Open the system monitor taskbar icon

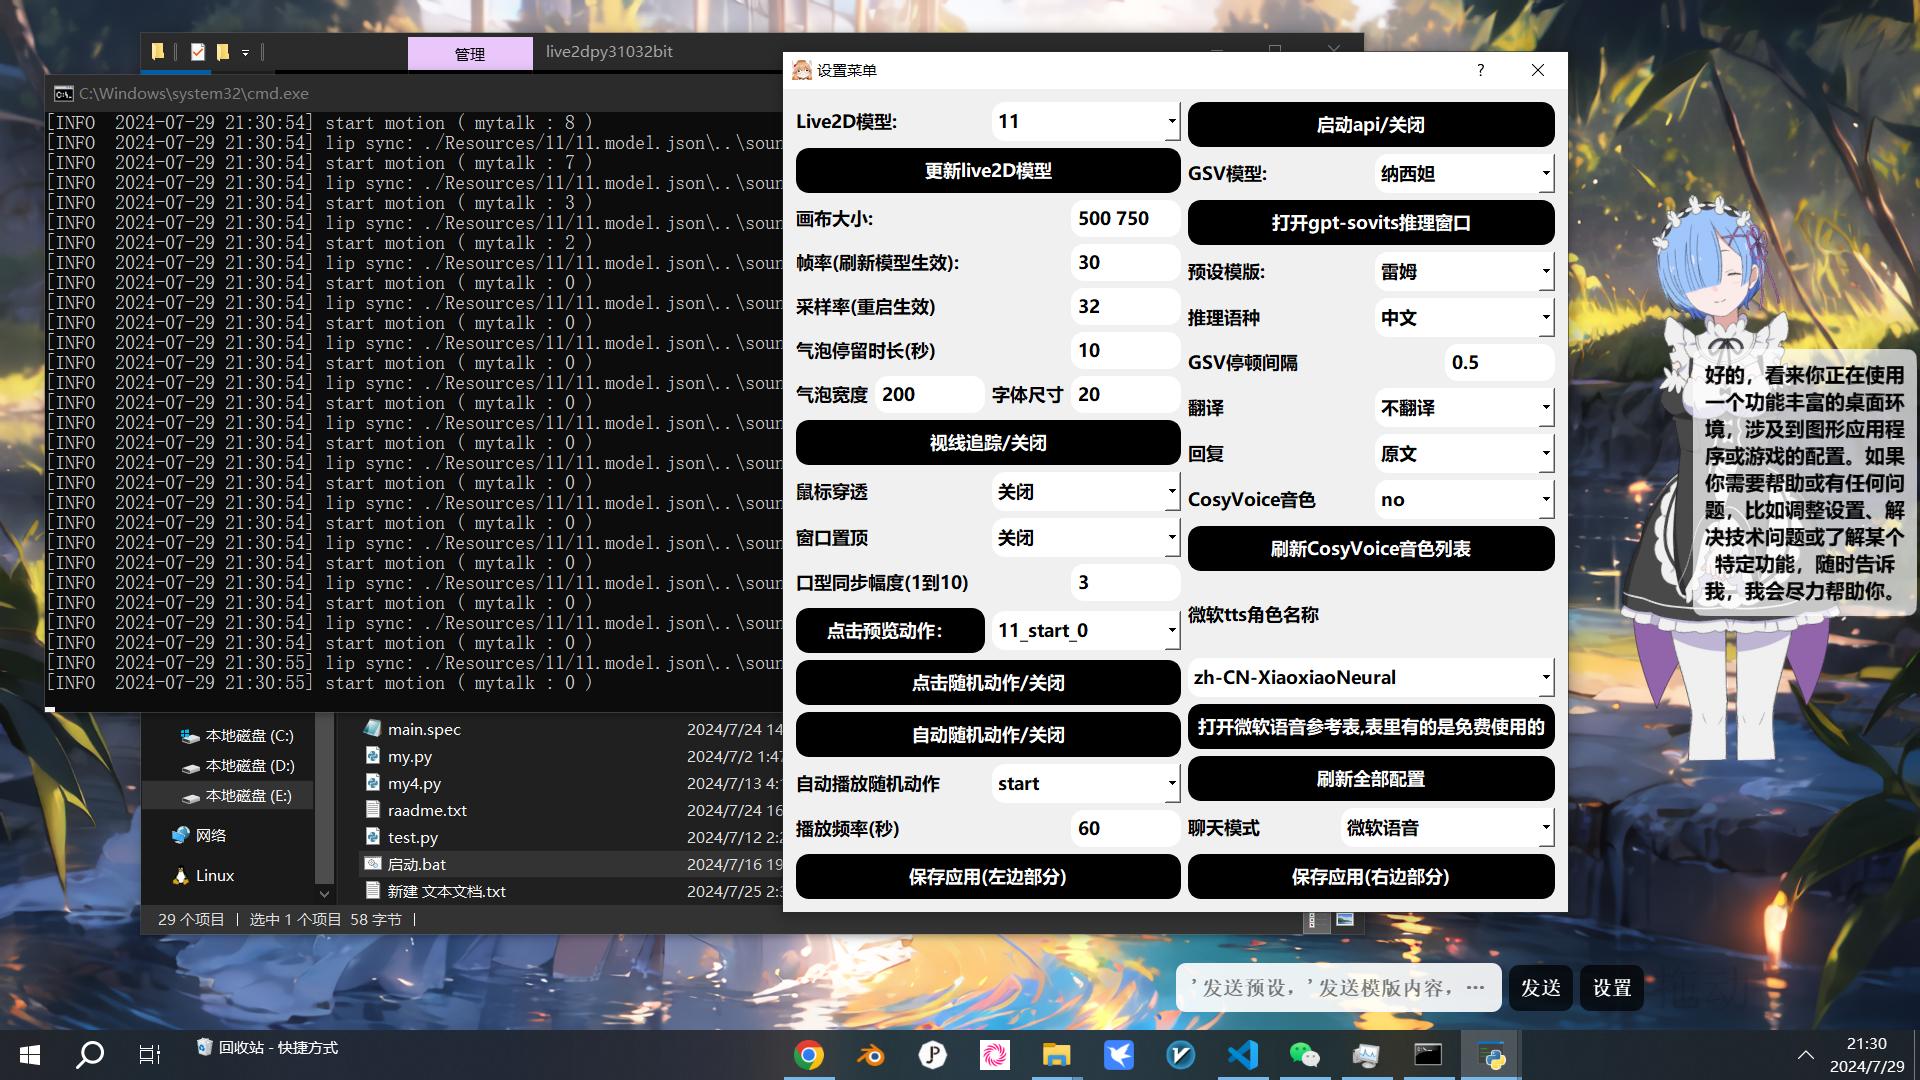pos(1366,1055)
